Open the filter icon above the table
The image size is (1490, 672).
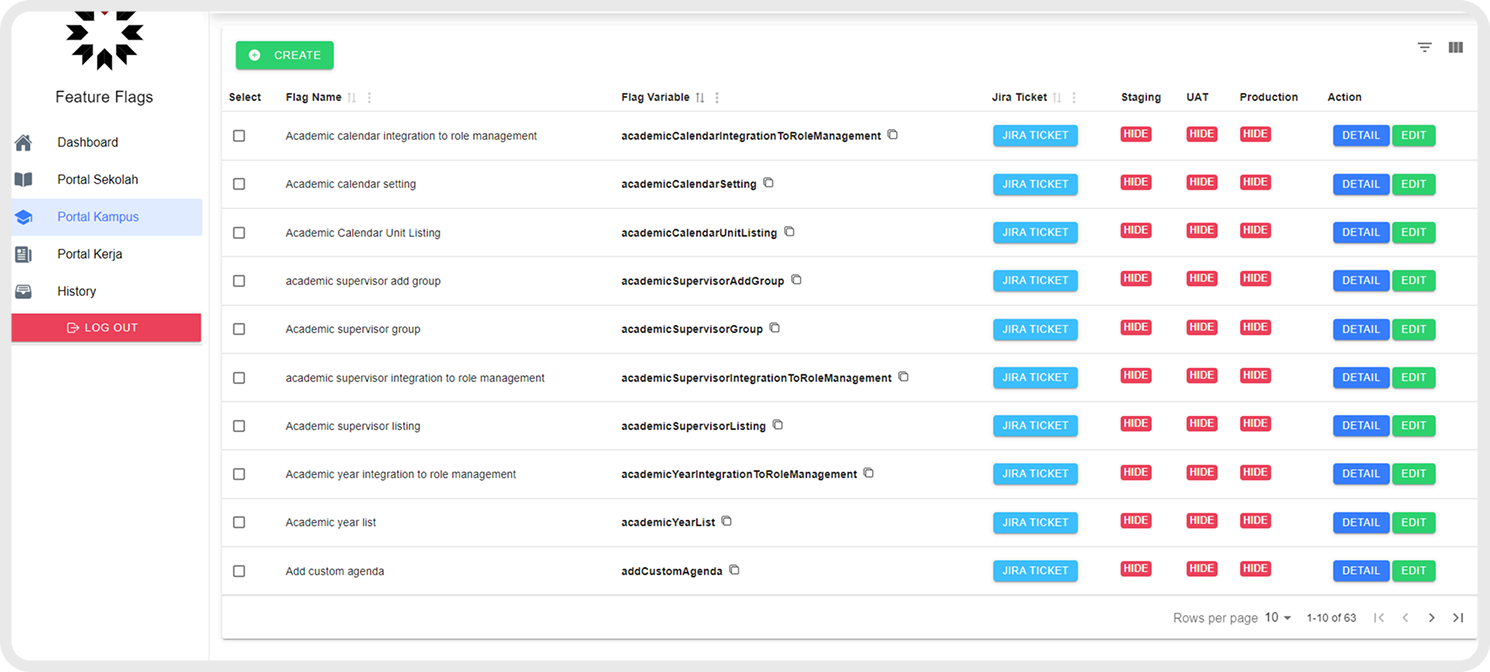point(1424,47)
